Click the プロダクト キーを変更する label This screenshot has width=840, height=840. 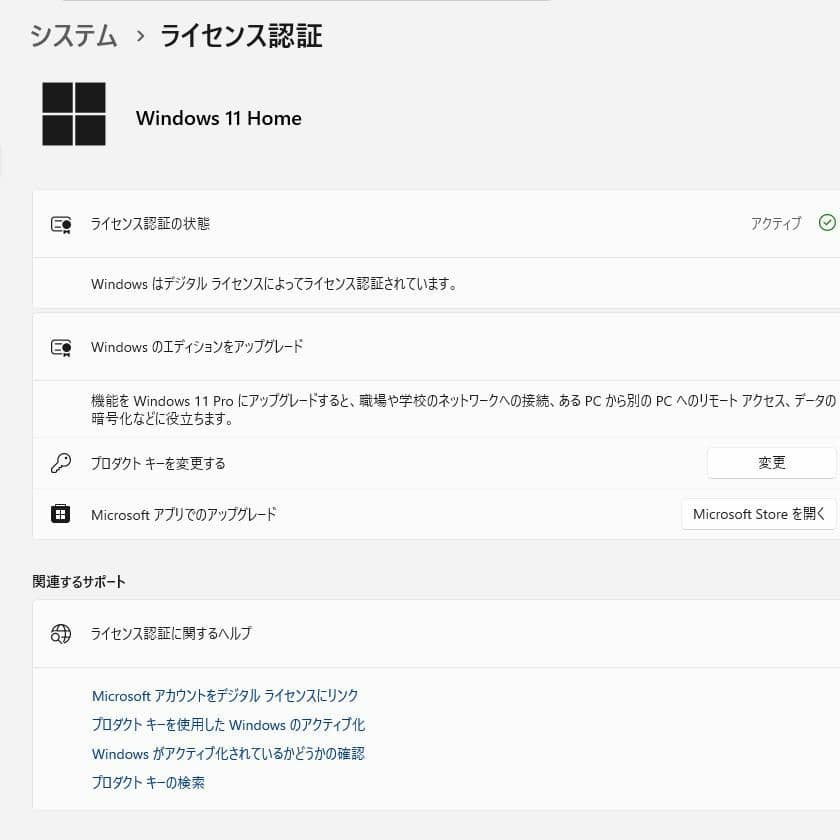pos(158,463)
